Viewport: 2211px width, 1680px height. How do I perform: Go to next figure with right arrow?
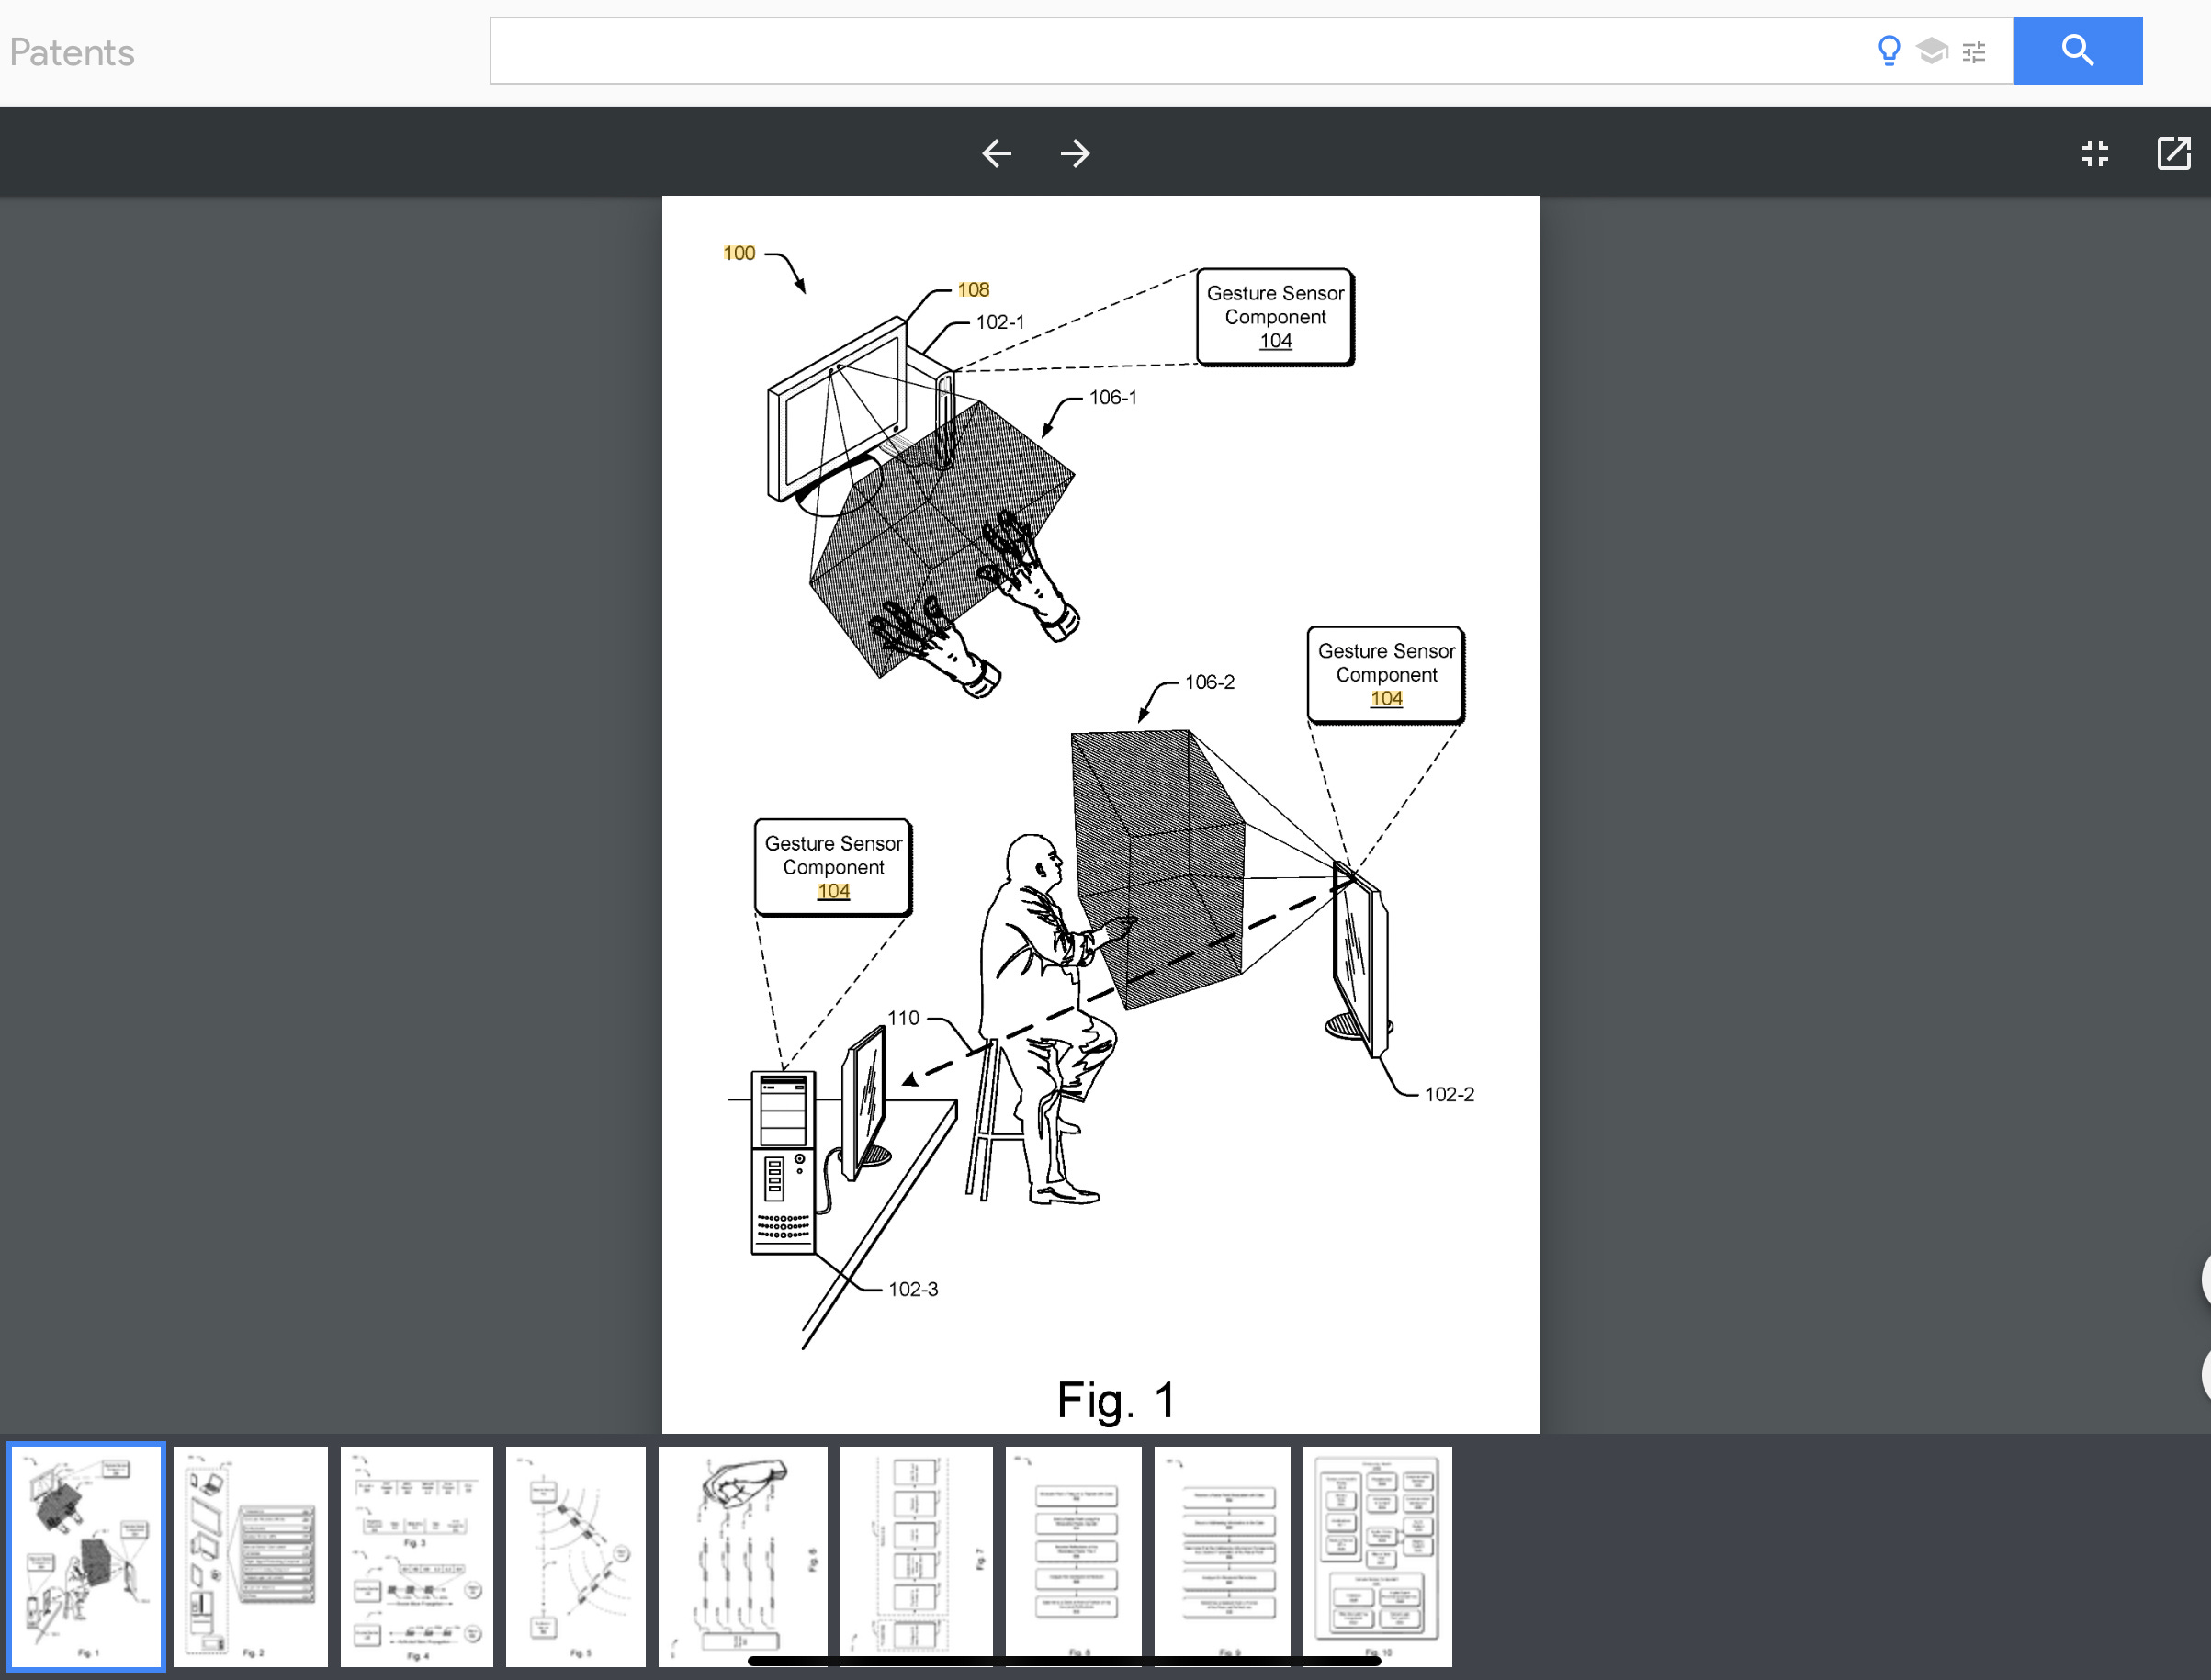[1075, 153]
